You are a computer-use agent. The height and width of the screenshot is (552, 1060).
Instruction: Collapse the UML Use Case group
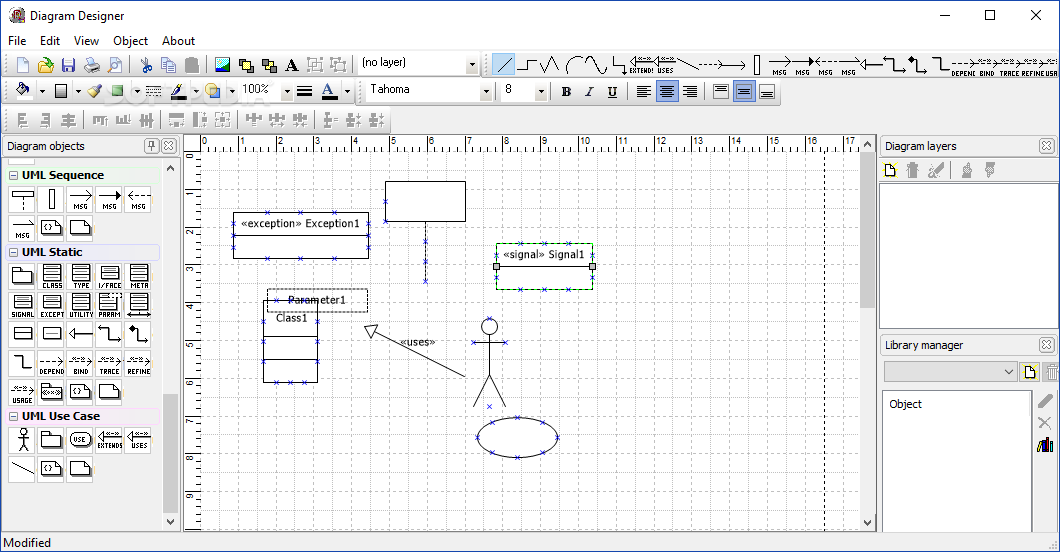point(14,416)
